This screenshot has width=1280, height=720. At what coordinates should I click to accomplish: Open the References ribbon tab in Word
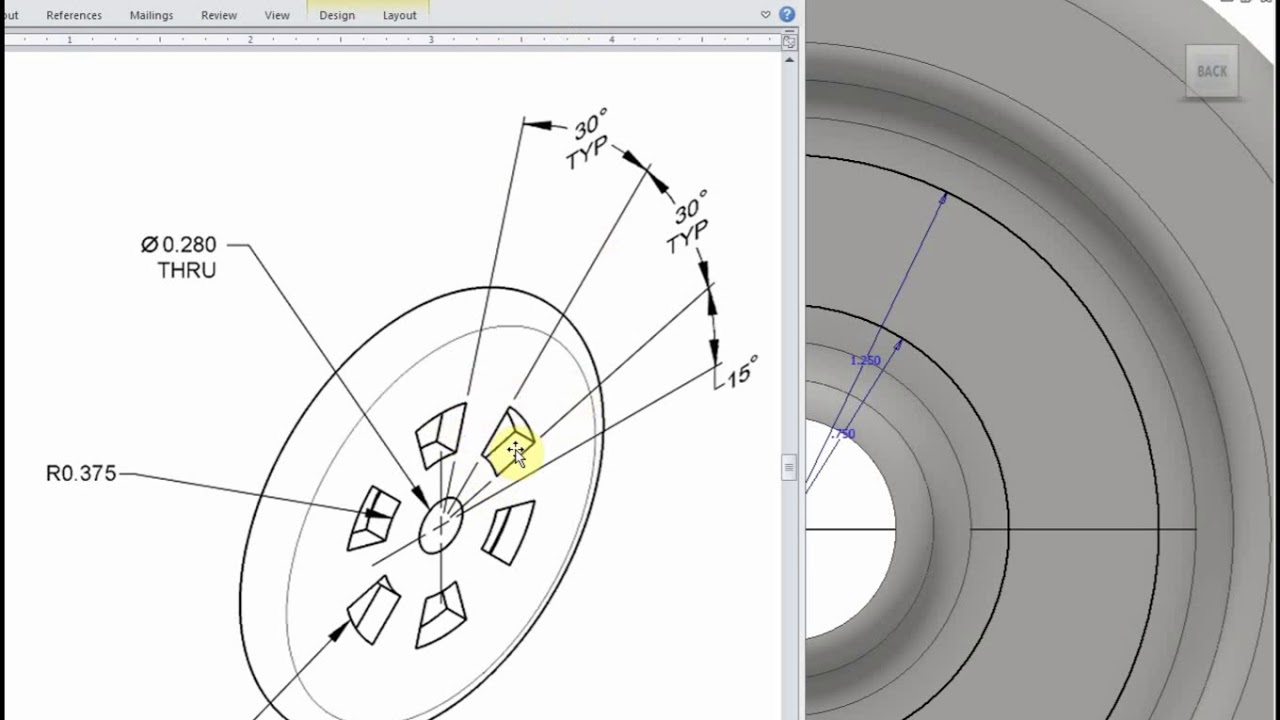[x=74, y=15]
